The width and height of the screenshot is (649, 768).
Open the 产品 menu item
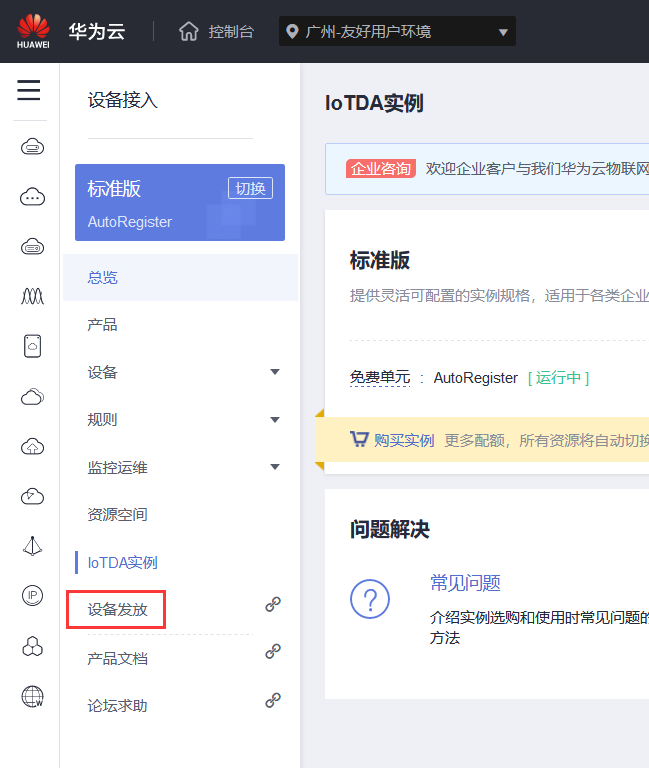102,325
